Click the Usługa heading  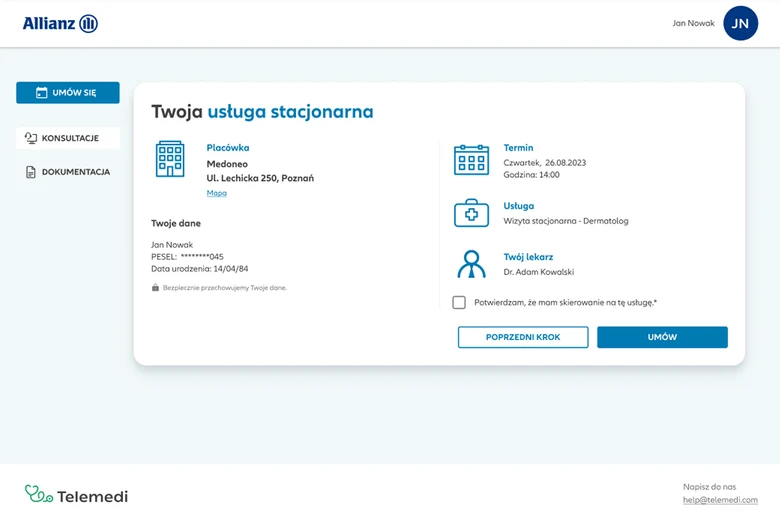coord(519,206)
